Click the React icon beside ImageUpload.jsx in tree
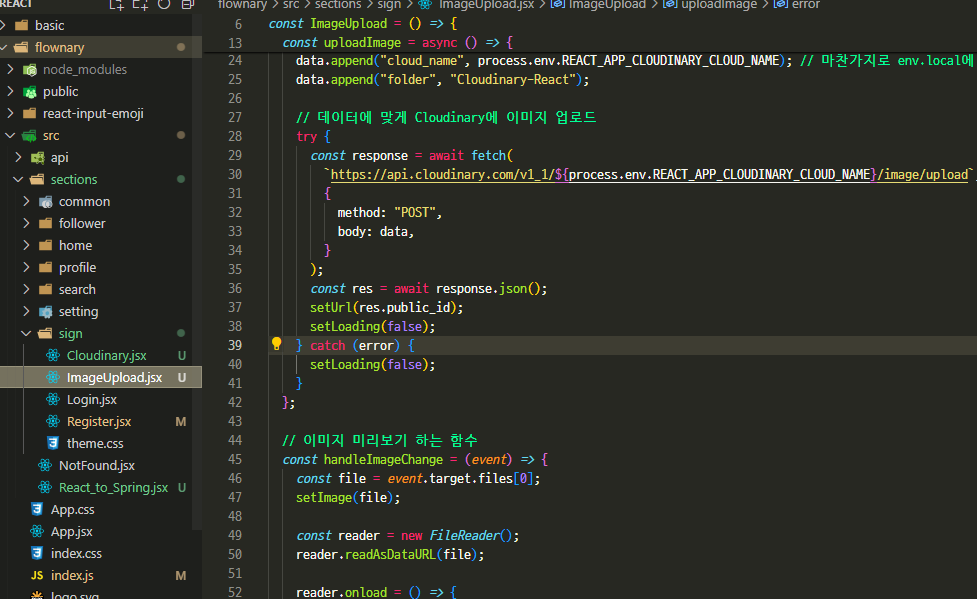The height and width of the screenshot is (599, 977). 53,377
